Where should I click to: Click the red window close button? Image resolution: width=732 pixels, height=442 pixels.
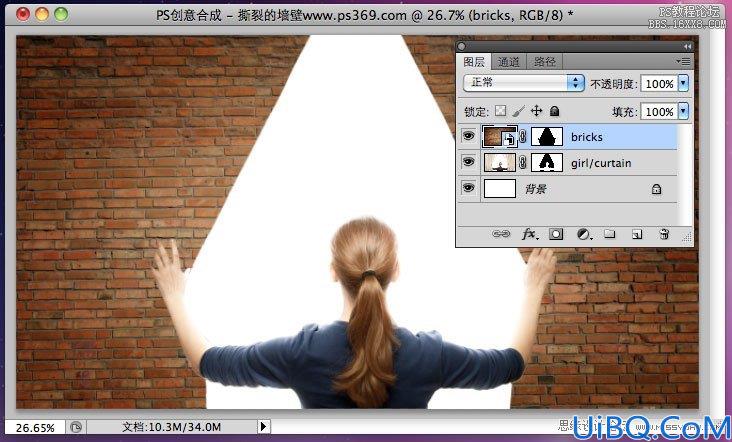(x=22, y=14)
